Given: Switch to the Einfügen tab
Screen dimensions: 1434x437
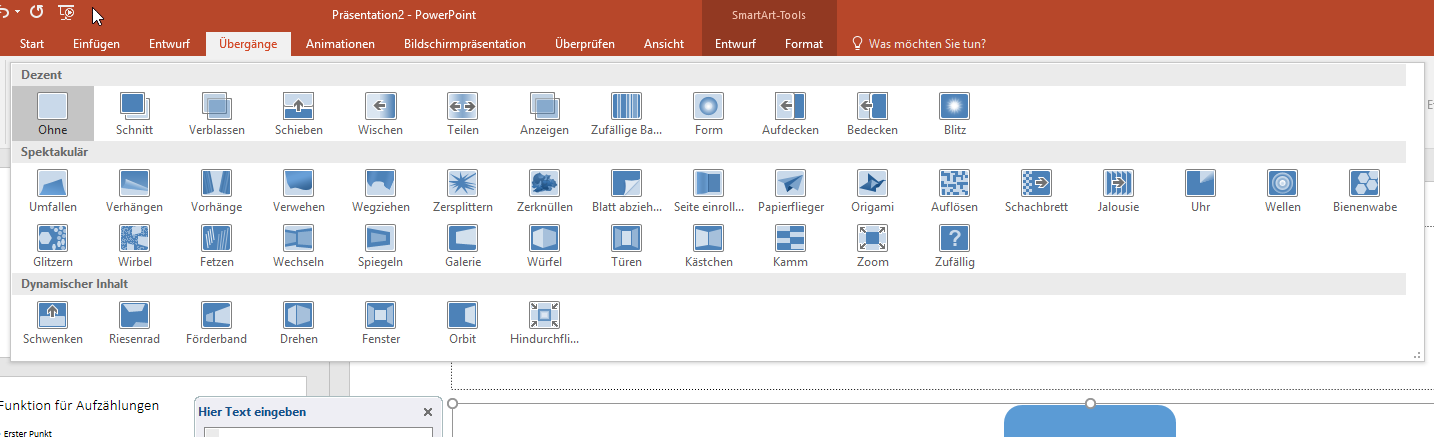Looking at the screenshot, I should pos(96,44).
